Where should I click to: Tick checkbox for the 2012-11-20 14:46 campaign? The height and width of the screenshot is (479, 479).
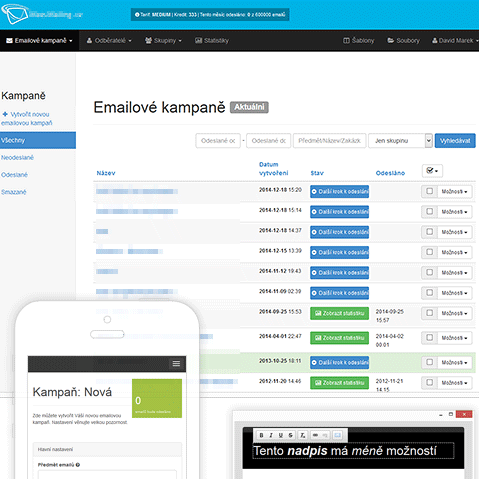[430, 382]
